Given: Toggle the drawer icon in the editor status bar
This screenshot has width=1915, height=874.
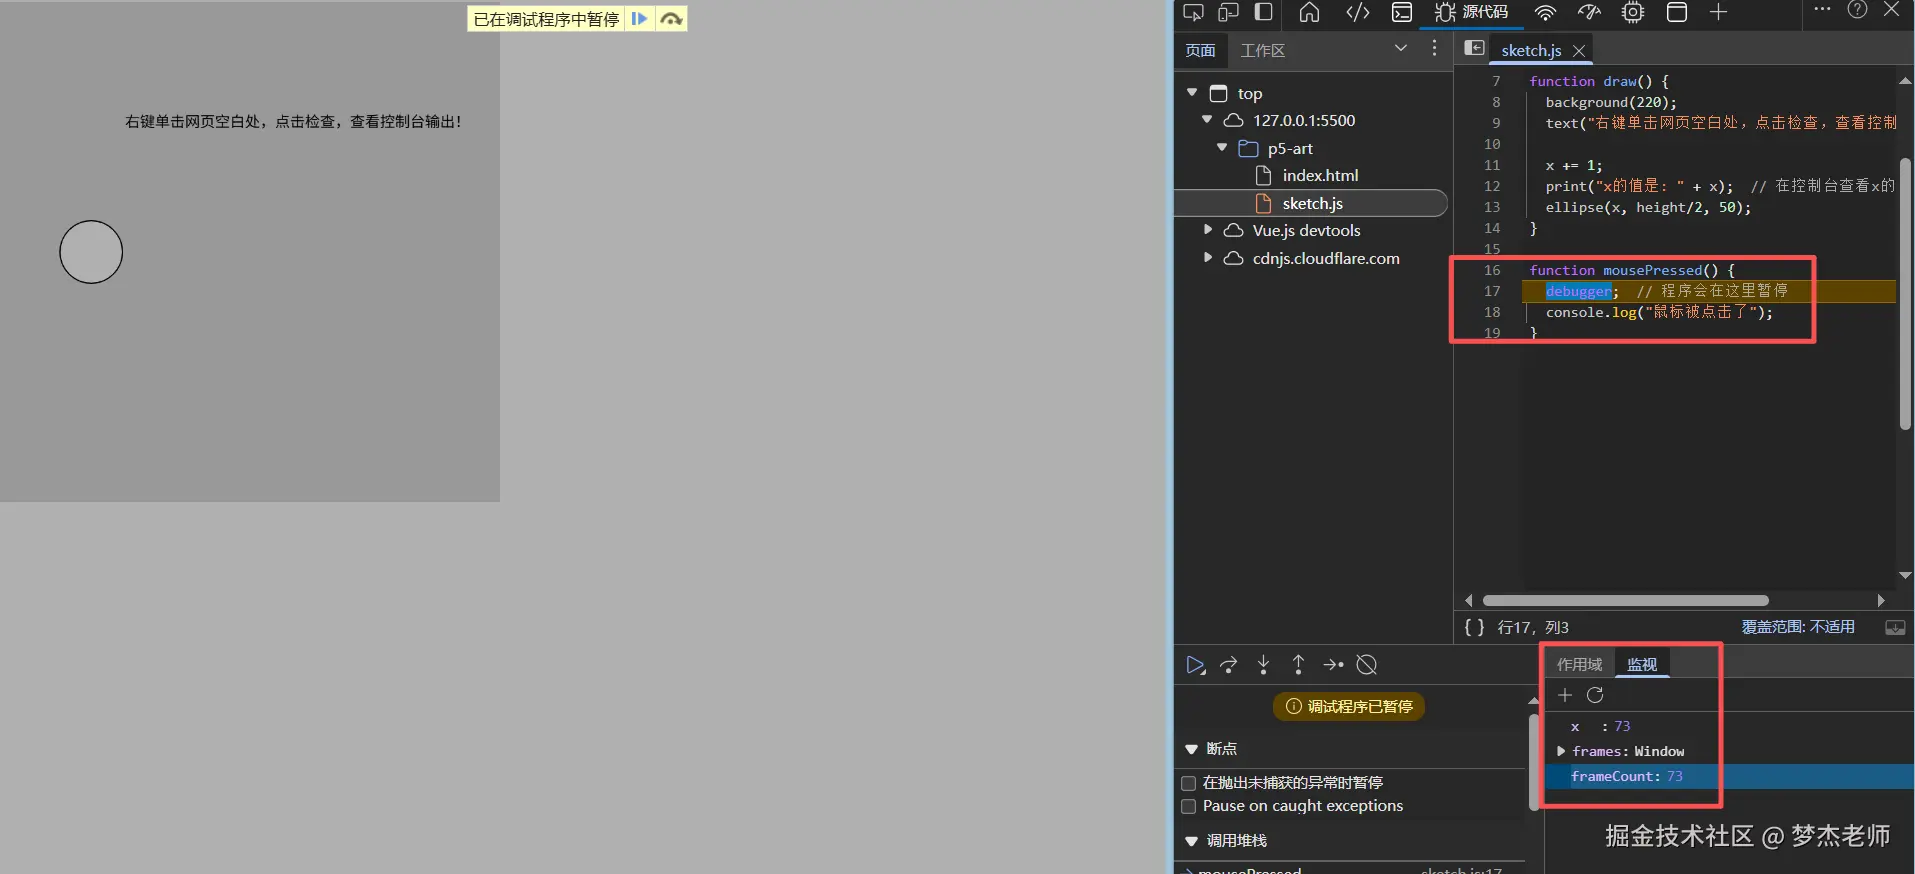Looking at the screenshot, I should 1895,627.
